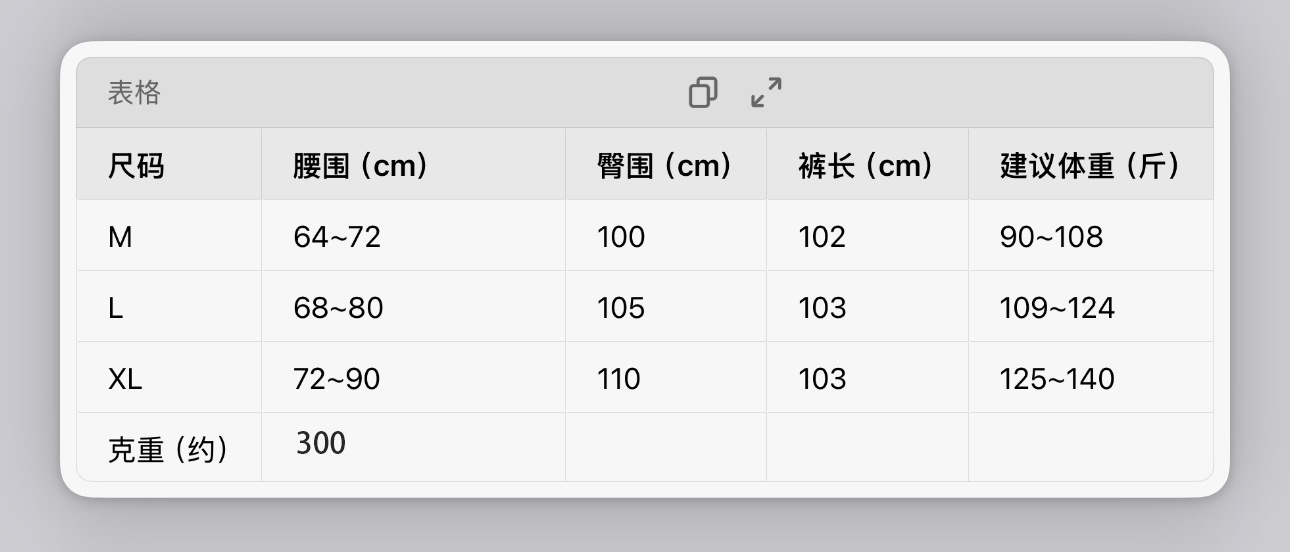The image size is (1290, 552).
Task: Select the size XL row label
Action: 125,379
